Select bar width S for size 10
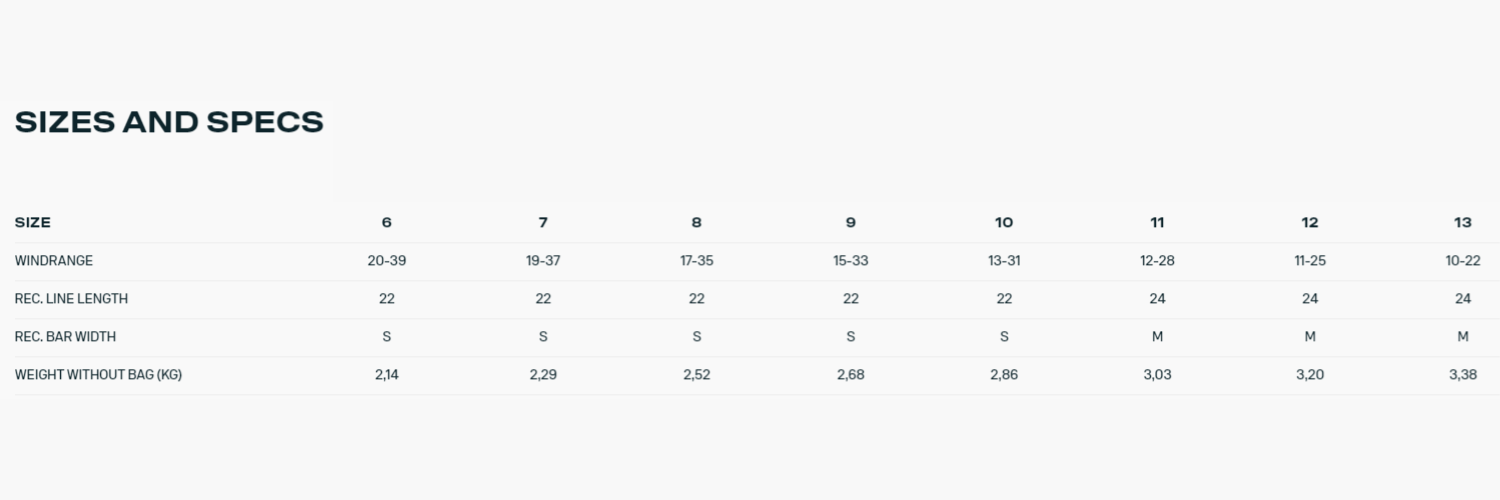Viewport: 1500px width, 500px height. tap(1004, 337)
